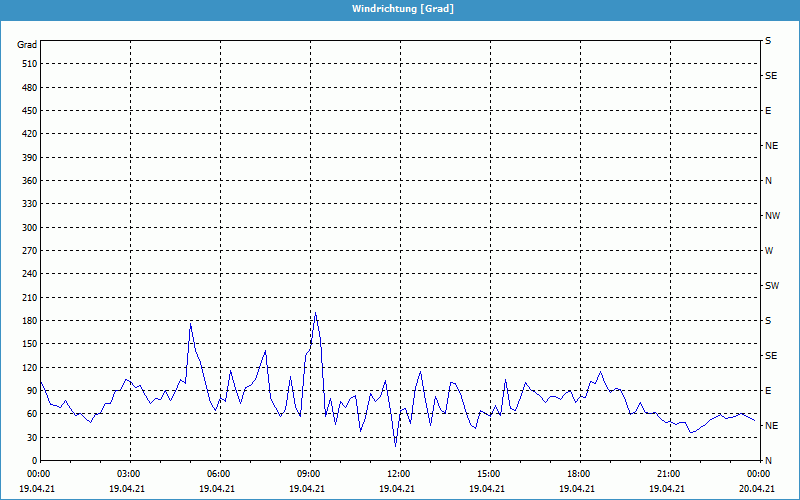
Task: Click the 90 degree y-axis label
Action: pos(30,391)
